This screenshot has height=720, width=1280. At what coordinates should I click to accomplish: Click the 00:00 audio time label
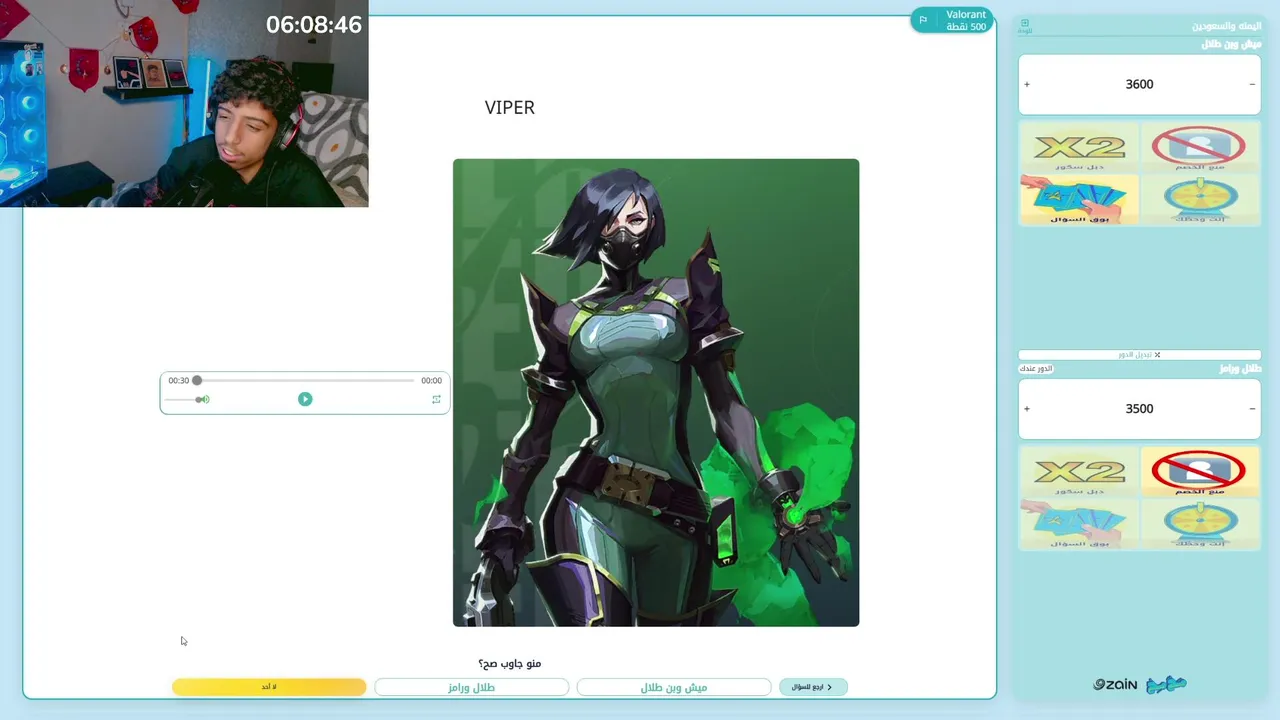click(x=431, y=380)
